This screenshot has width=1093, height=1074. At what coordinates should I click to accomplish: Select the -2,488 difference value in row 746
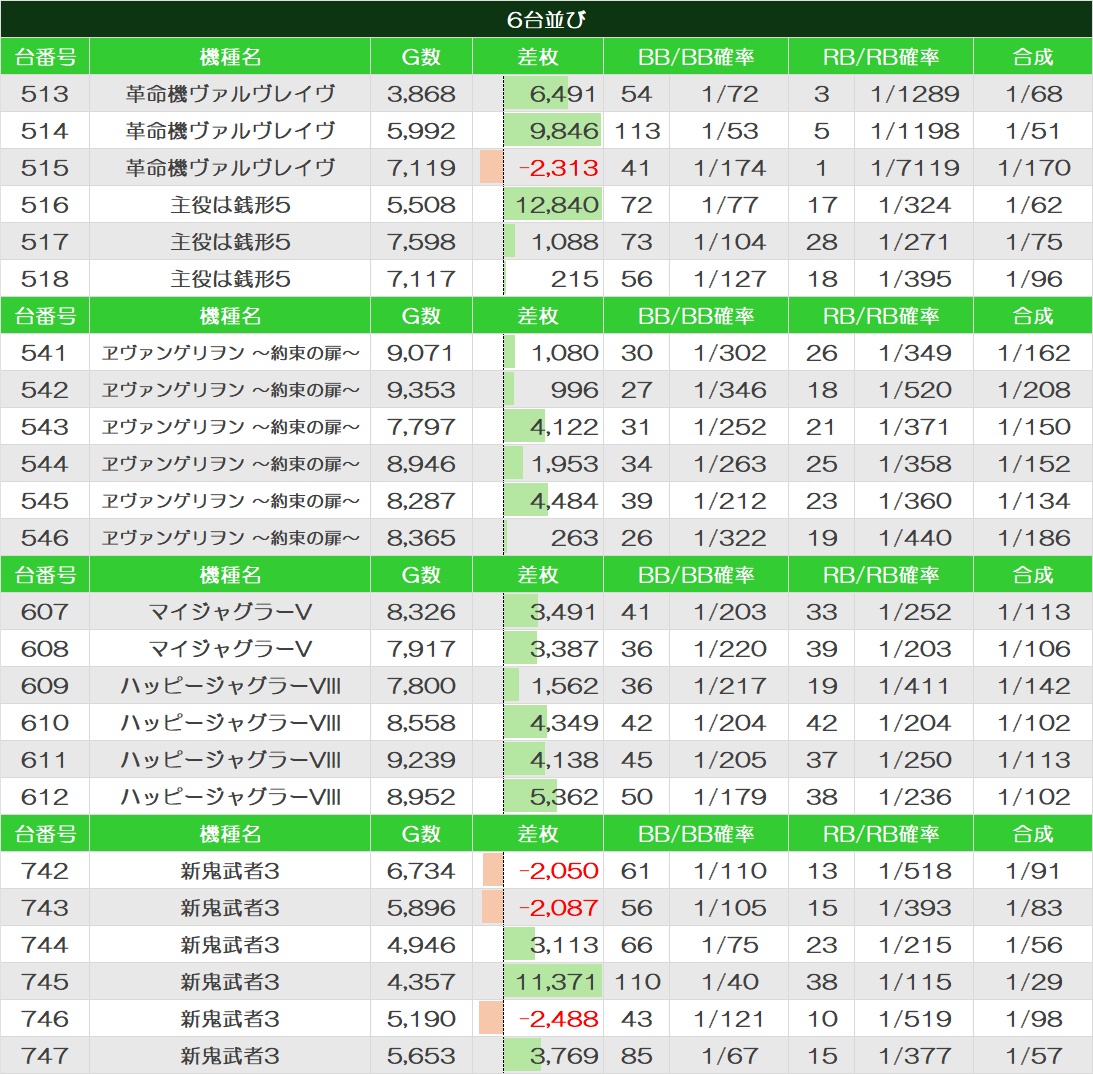pos(558,1018)
